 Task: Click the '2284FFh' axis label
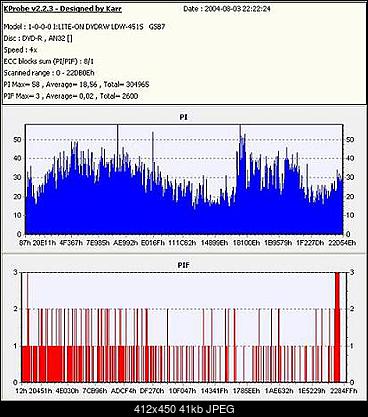(343, 391)
